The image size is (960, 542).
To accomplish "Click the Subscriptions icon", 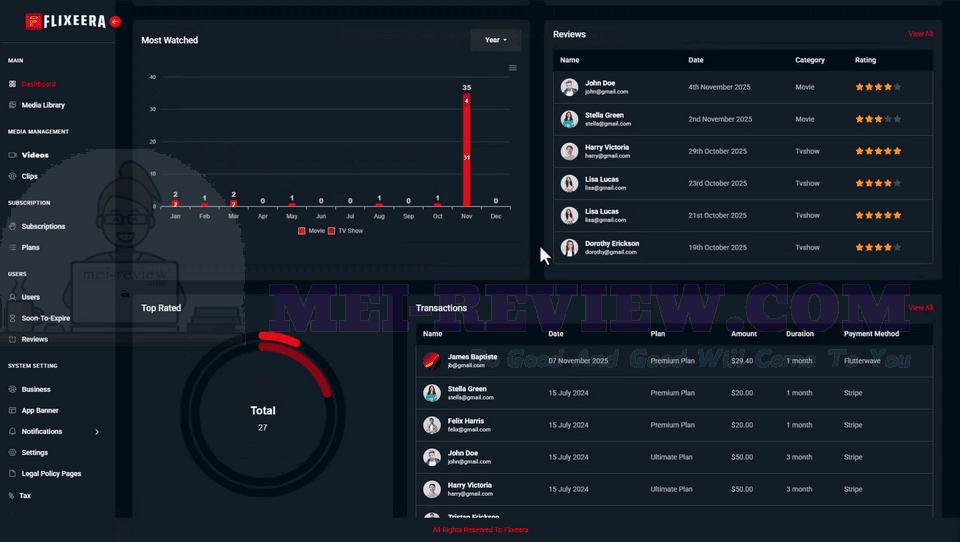I will tap(12, 226).
